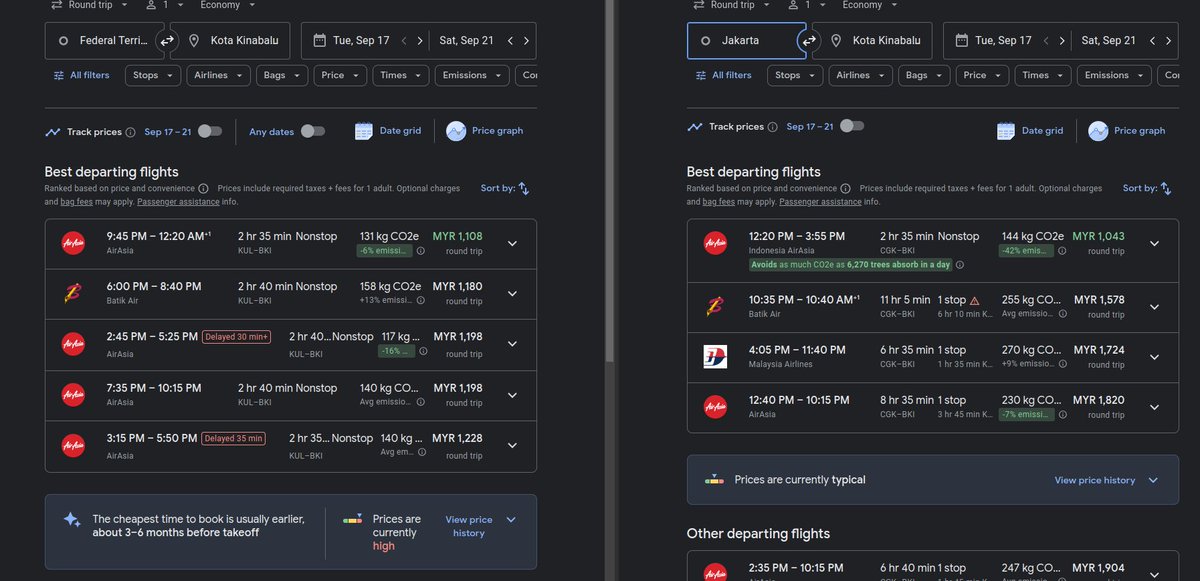
Task: Click ranking info icon in left window
Action: pos(203,188)
